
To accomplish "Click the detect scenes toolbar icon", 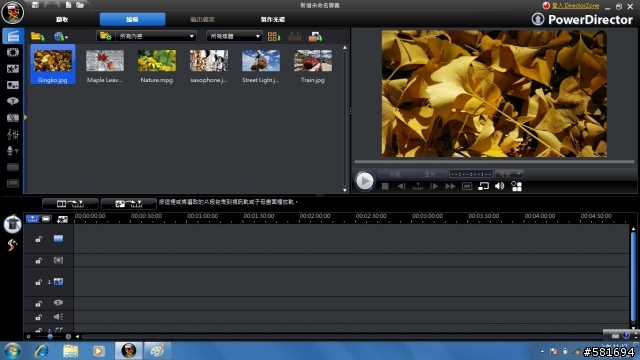I will [x=294, y=37].
